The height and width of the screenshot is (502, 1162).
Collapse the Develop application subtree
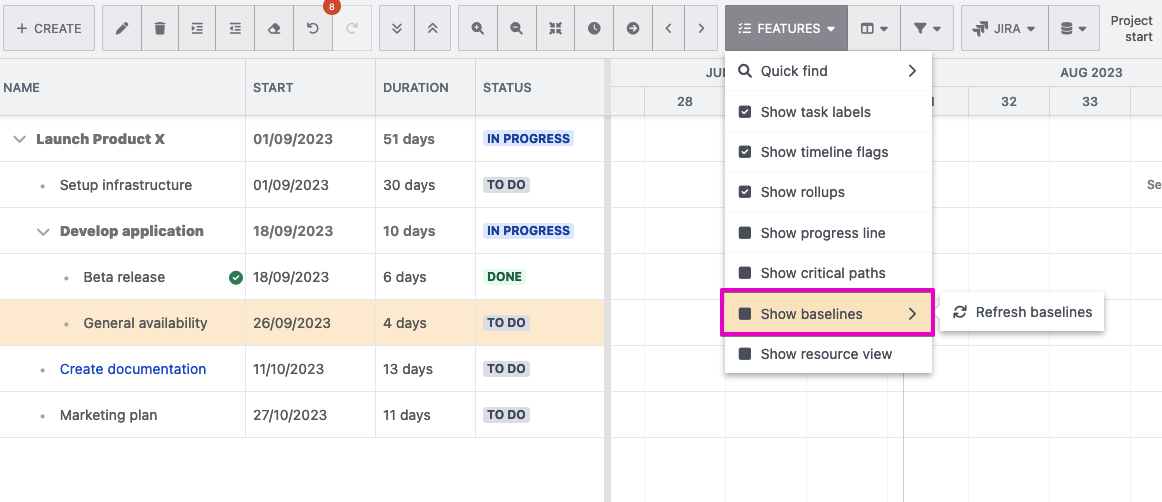(43, 231)
